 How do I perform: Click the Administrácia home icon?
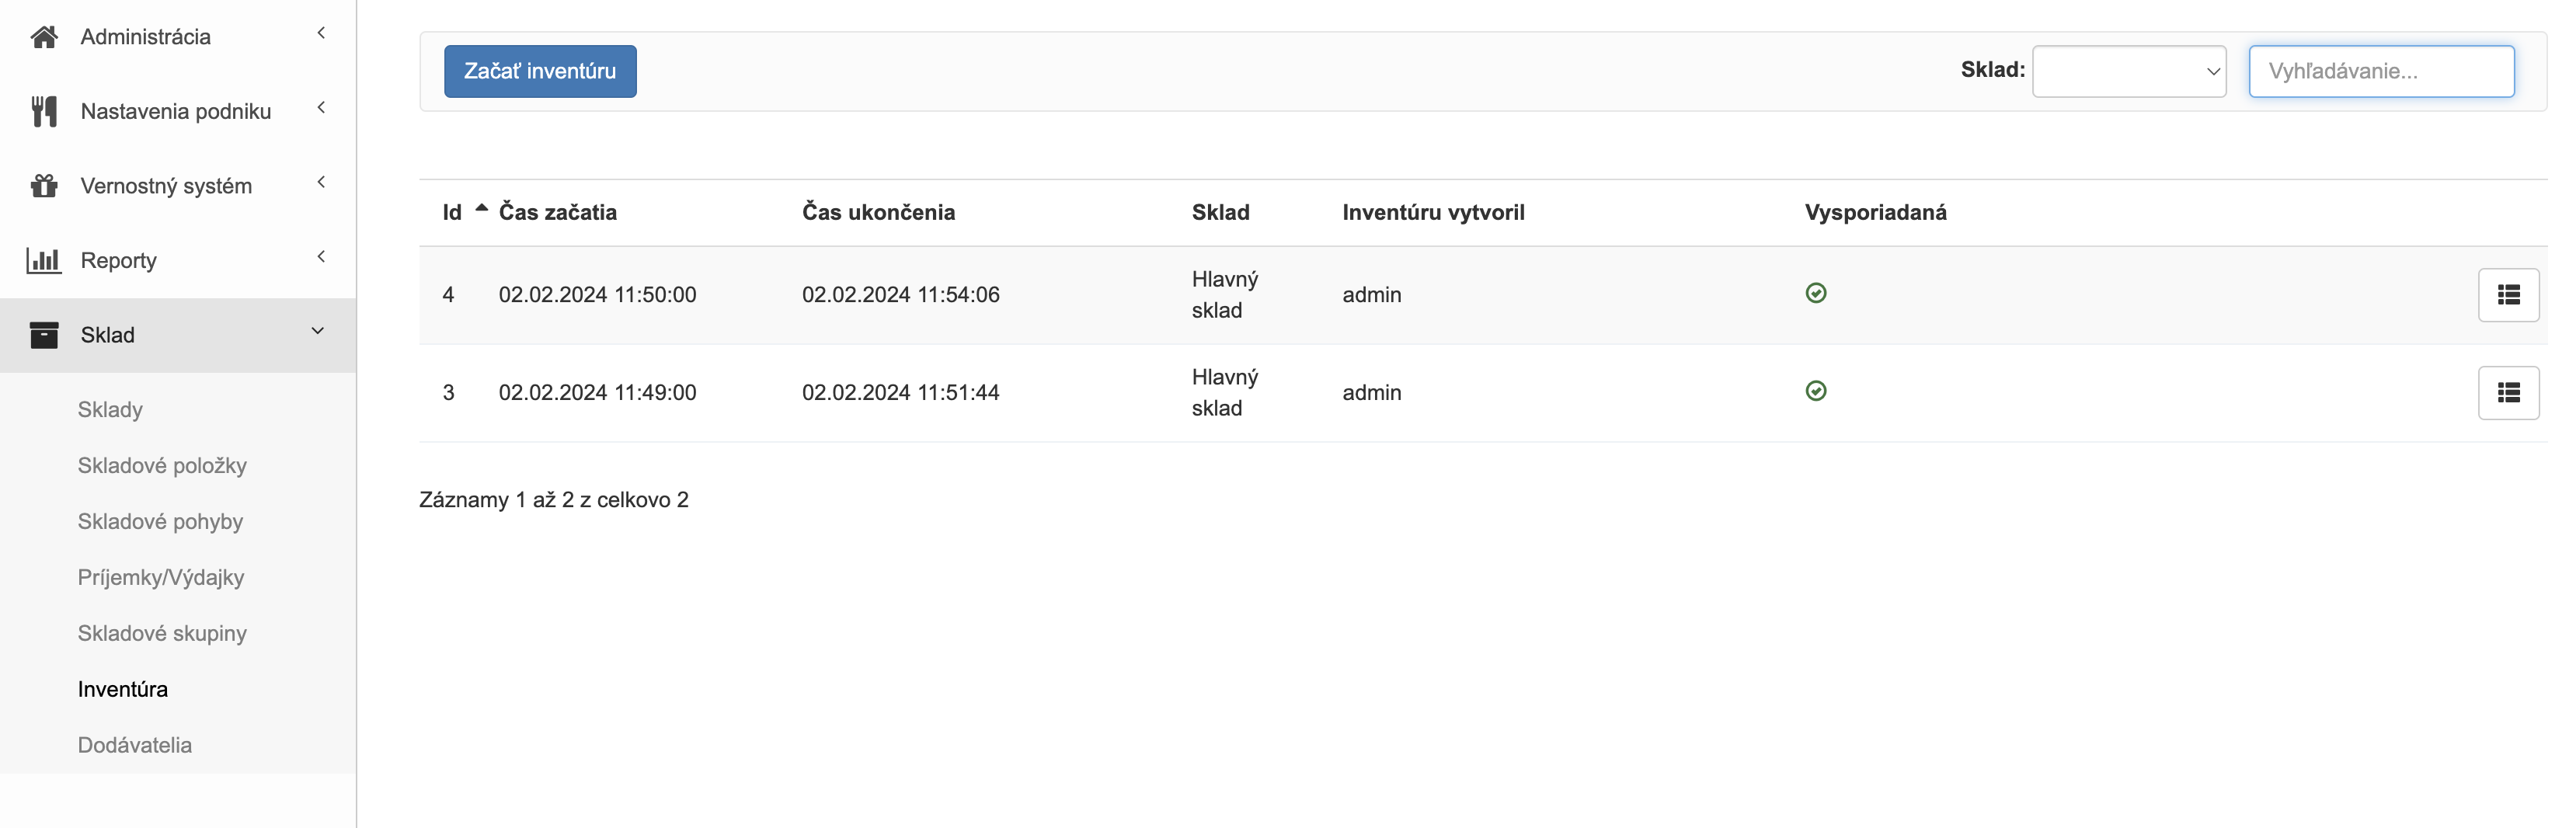click(x=43, y=36)
